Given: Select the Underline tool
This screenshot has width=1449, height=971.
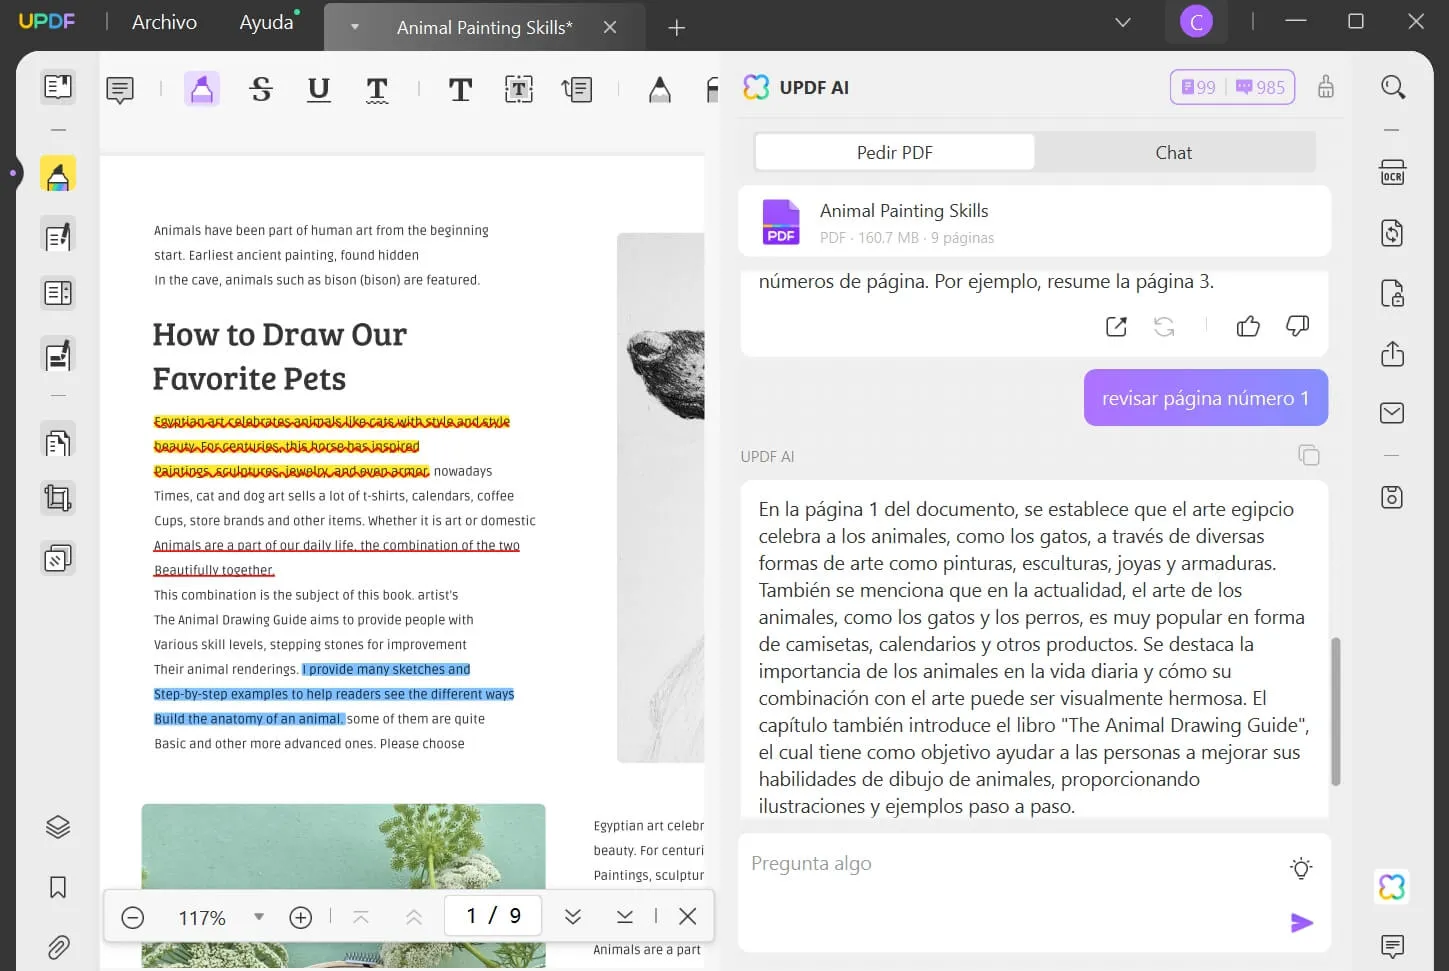Looking at the screenshot, I should click(x=318, y=90).
